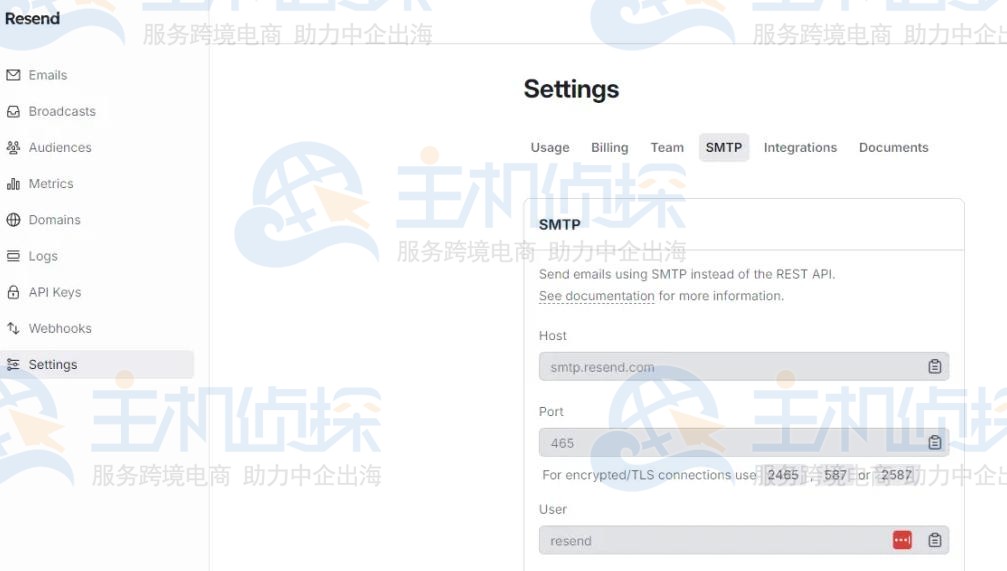Select the SMTP tab
Image resolution: width=1007 pixels, height=571 pixels.
click(x=724, y=148)
